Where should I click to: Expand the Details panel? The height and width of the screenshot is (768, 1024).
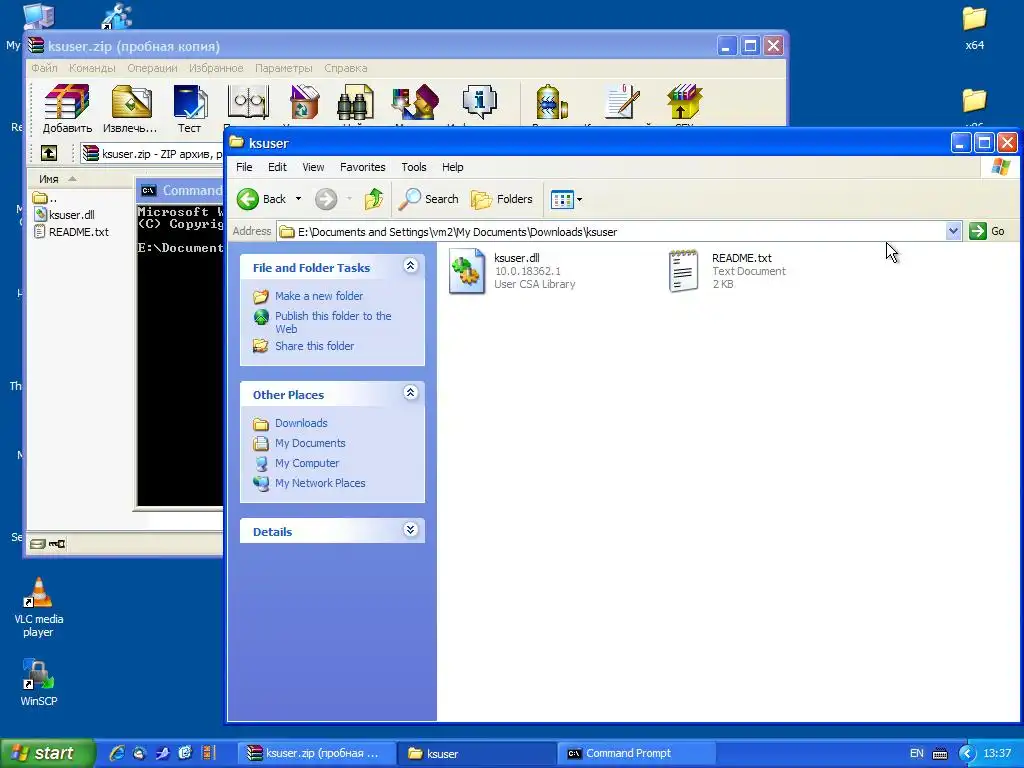[x=411, y=530]
